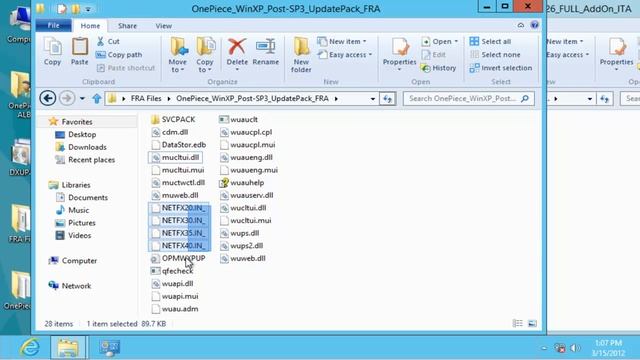Switch to the Share ribbon tab
The height and width of the screenshot is (360, 640).
[x=127, y=25]
